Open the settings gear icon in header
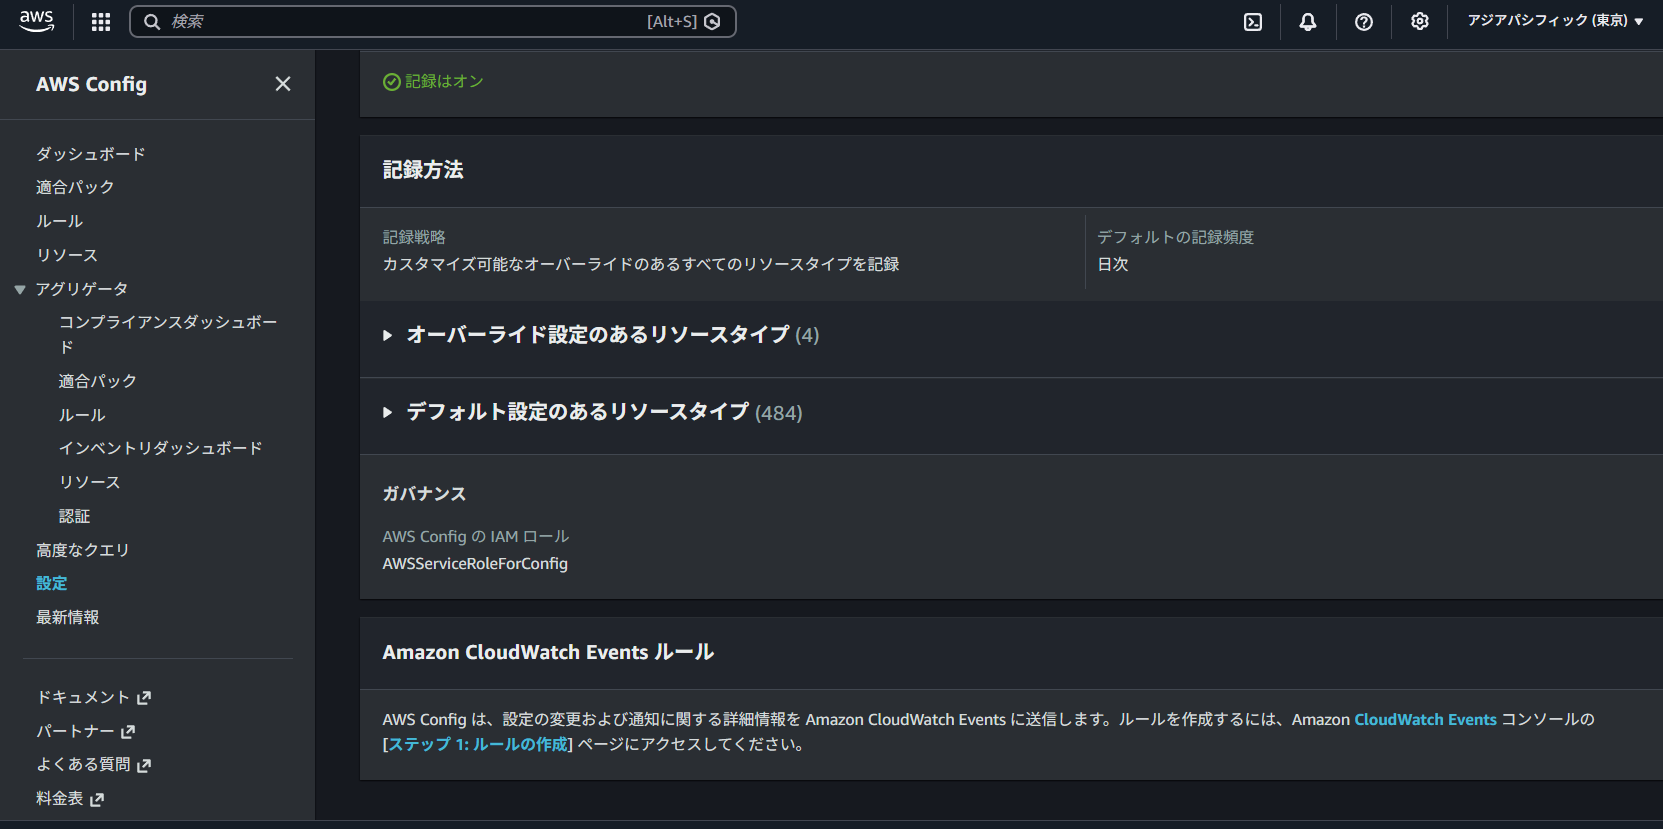 pyautogui.click(x=1419, y=22)
